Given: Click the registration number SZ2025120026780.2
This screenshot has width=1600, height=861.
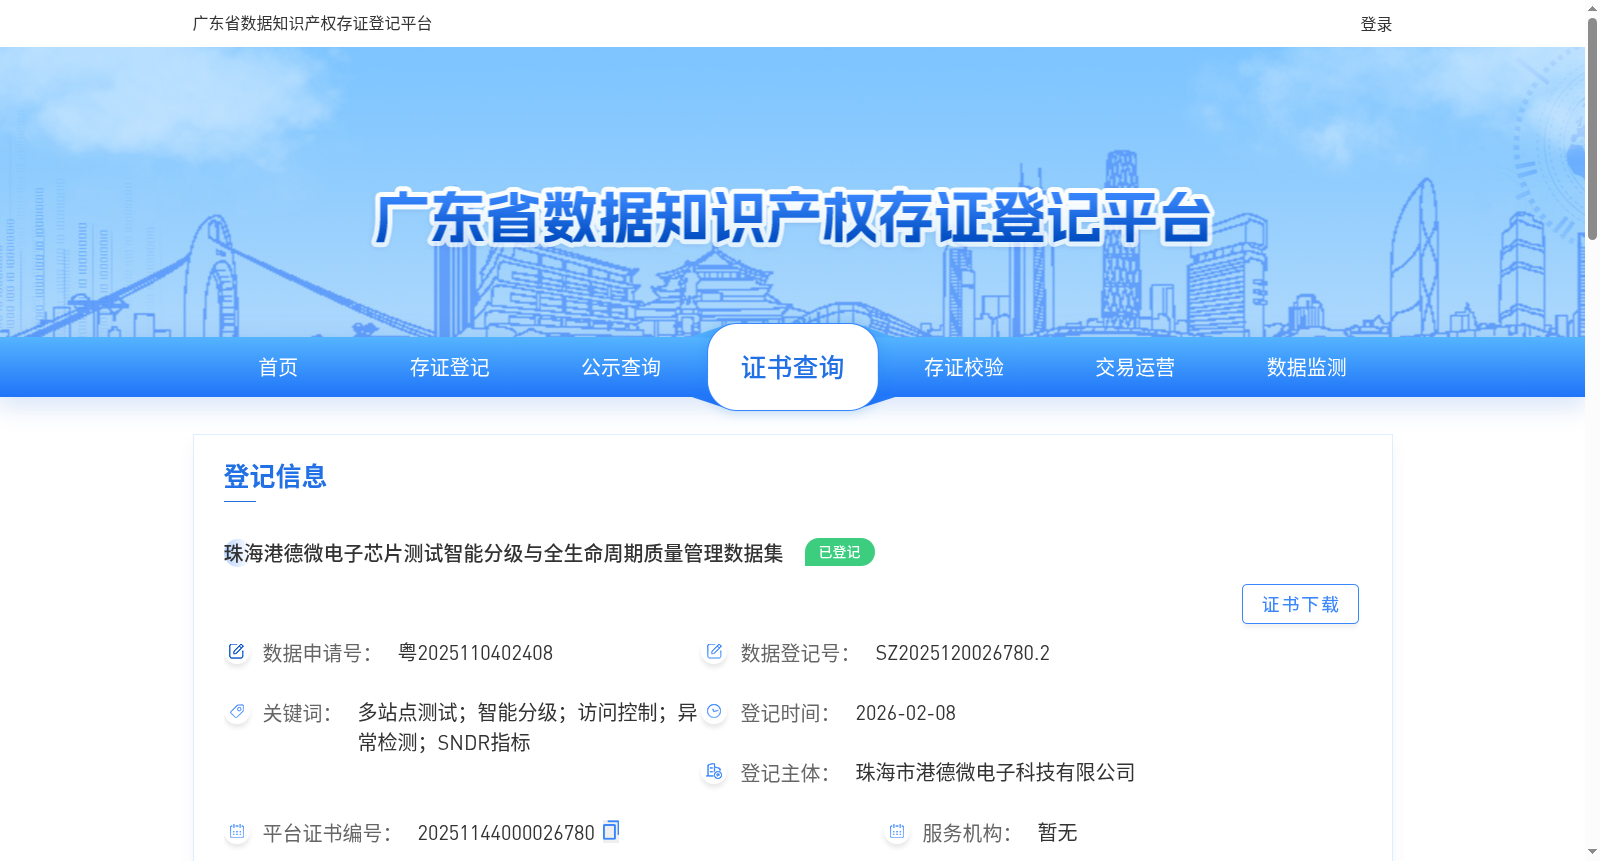Looking at the screenshot, I should point(963,653).
